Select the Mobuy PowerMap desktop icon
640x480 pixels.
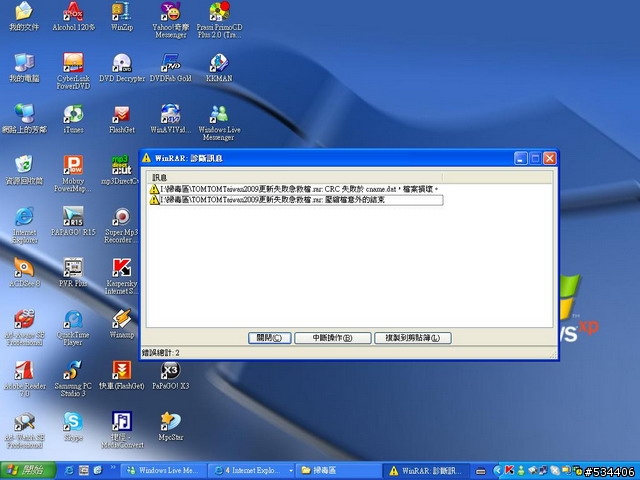point(73,173)
